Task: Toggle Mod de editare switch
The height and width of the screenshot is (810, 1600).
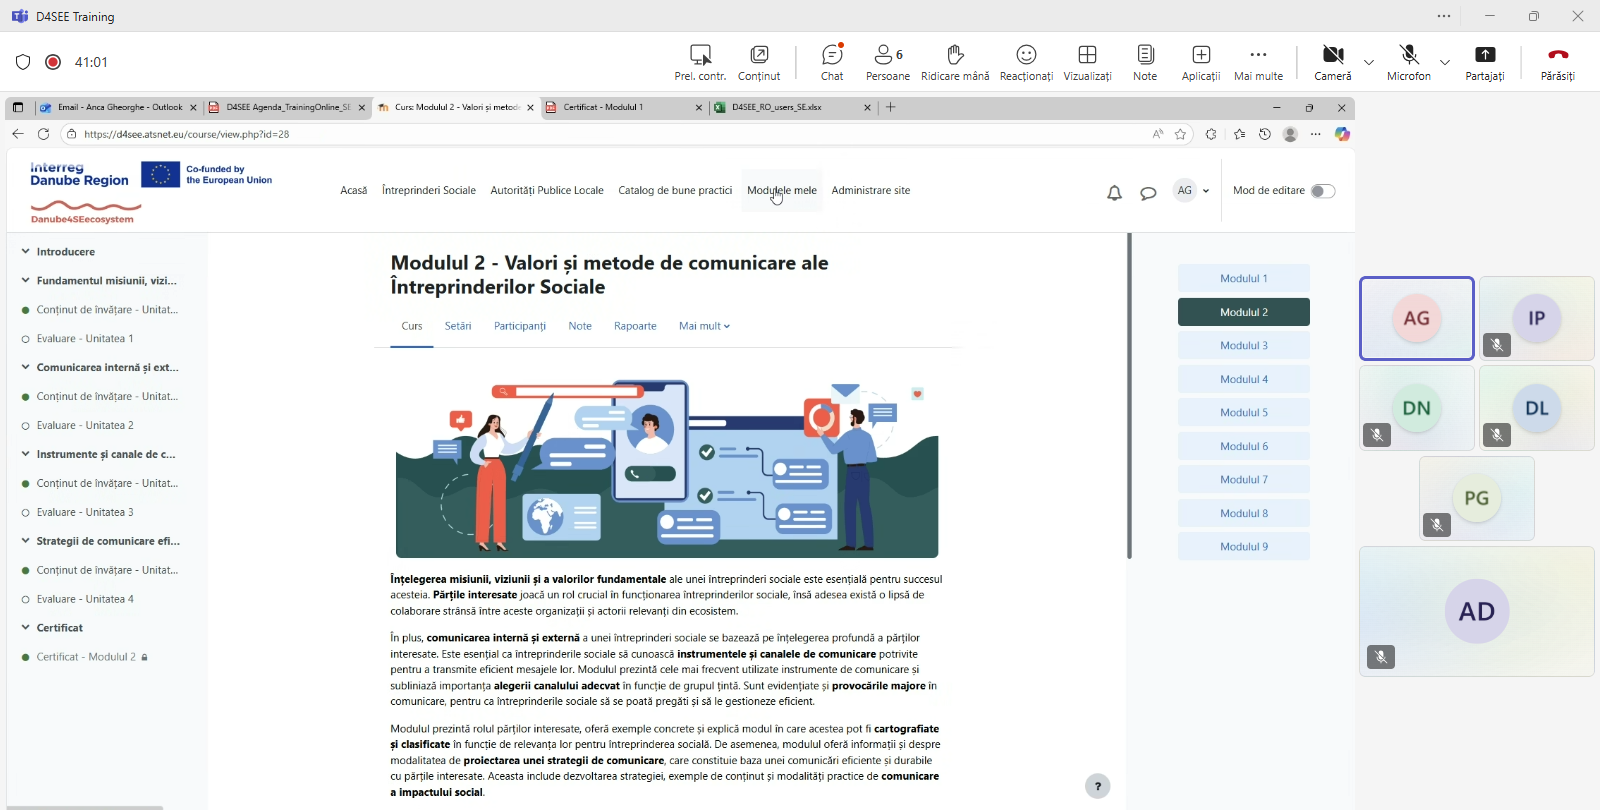Action: click(x=1323, y=191)
